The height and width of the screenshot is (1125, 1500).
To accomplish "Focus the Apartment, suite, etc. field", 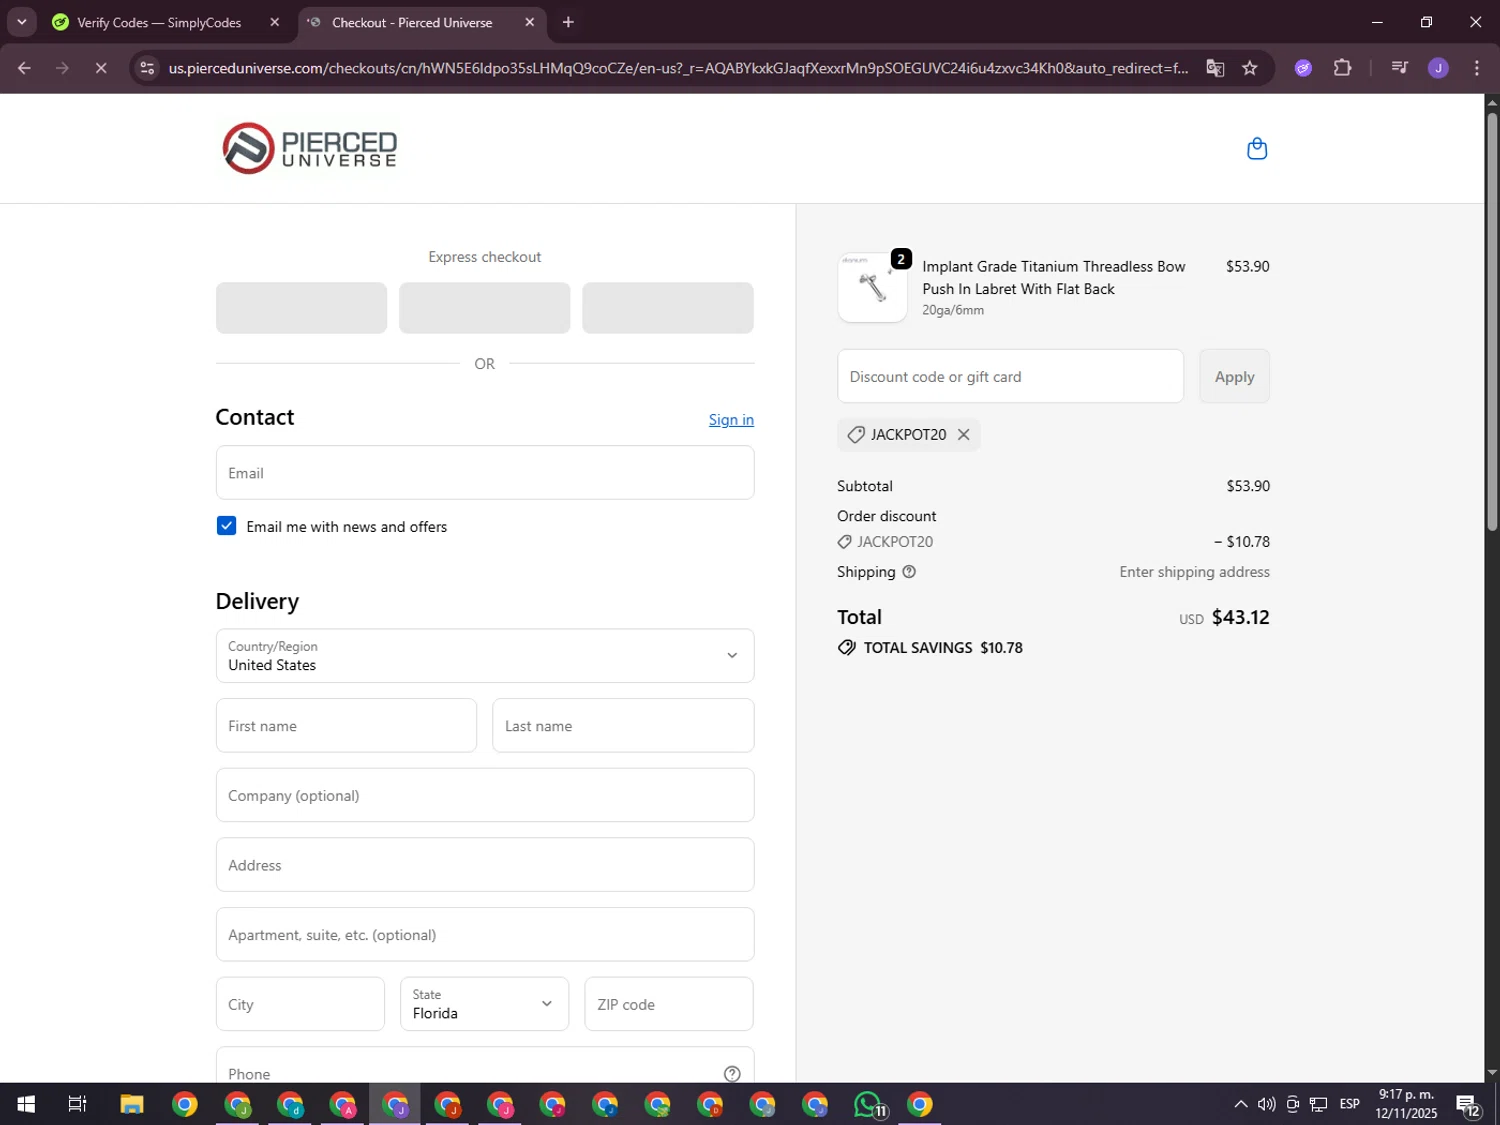I will coord(485,935).
